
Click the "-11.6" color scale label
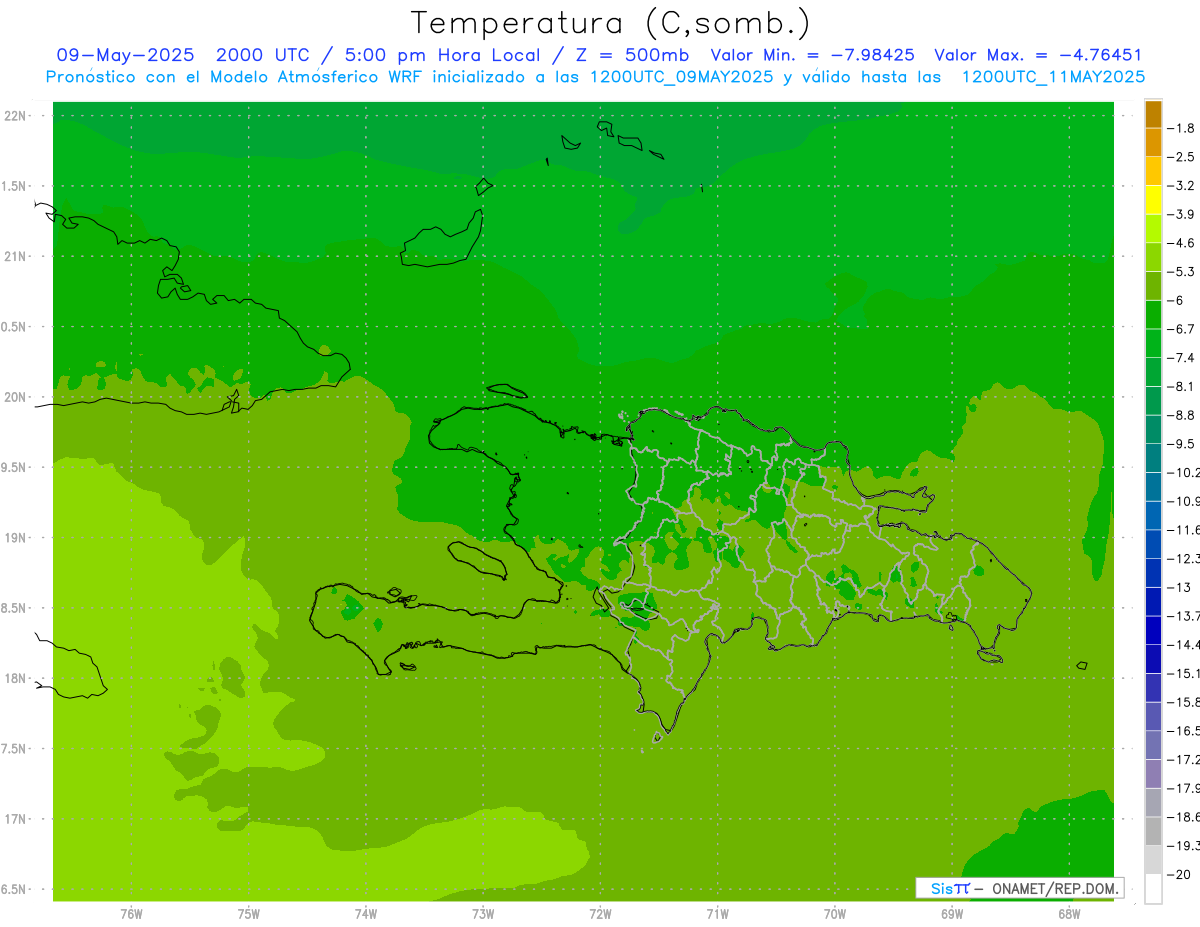(x=1182, y=530)
